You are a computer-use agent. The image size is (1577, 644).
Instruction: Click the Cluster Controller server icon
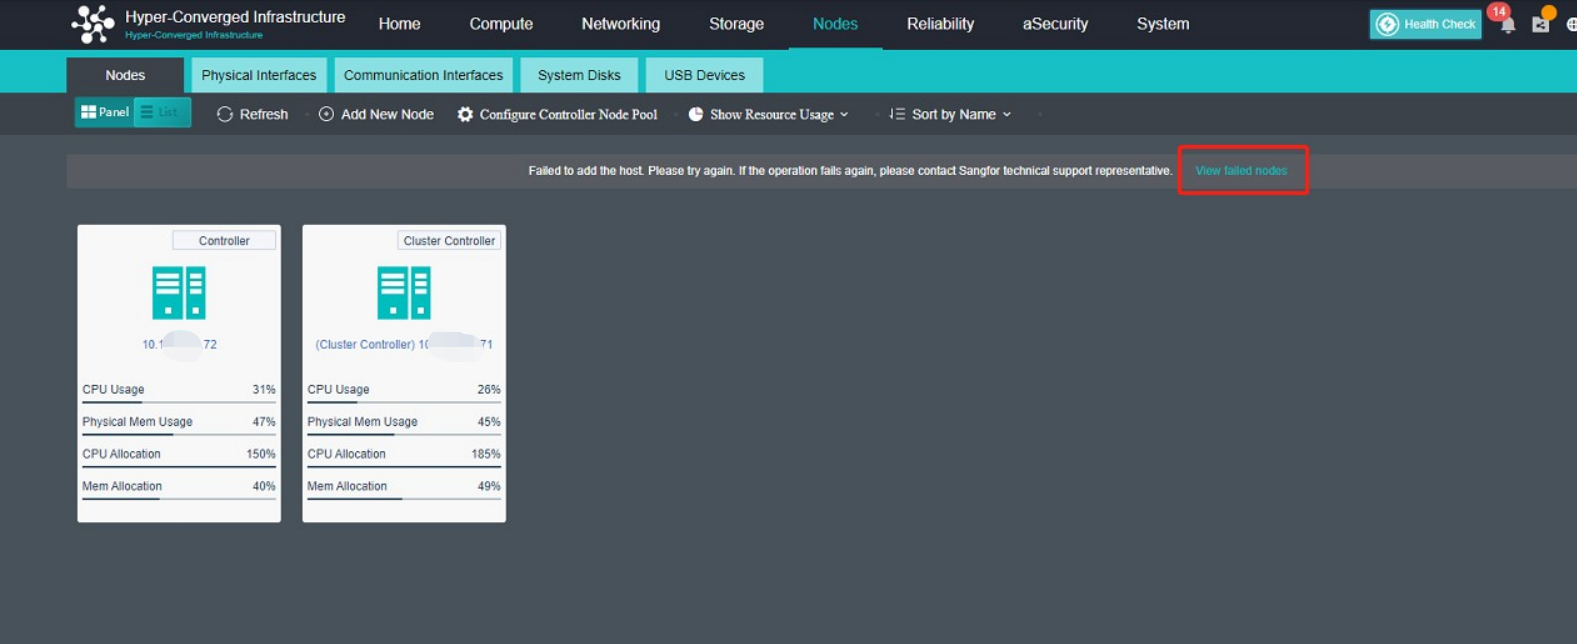[404, 293]
